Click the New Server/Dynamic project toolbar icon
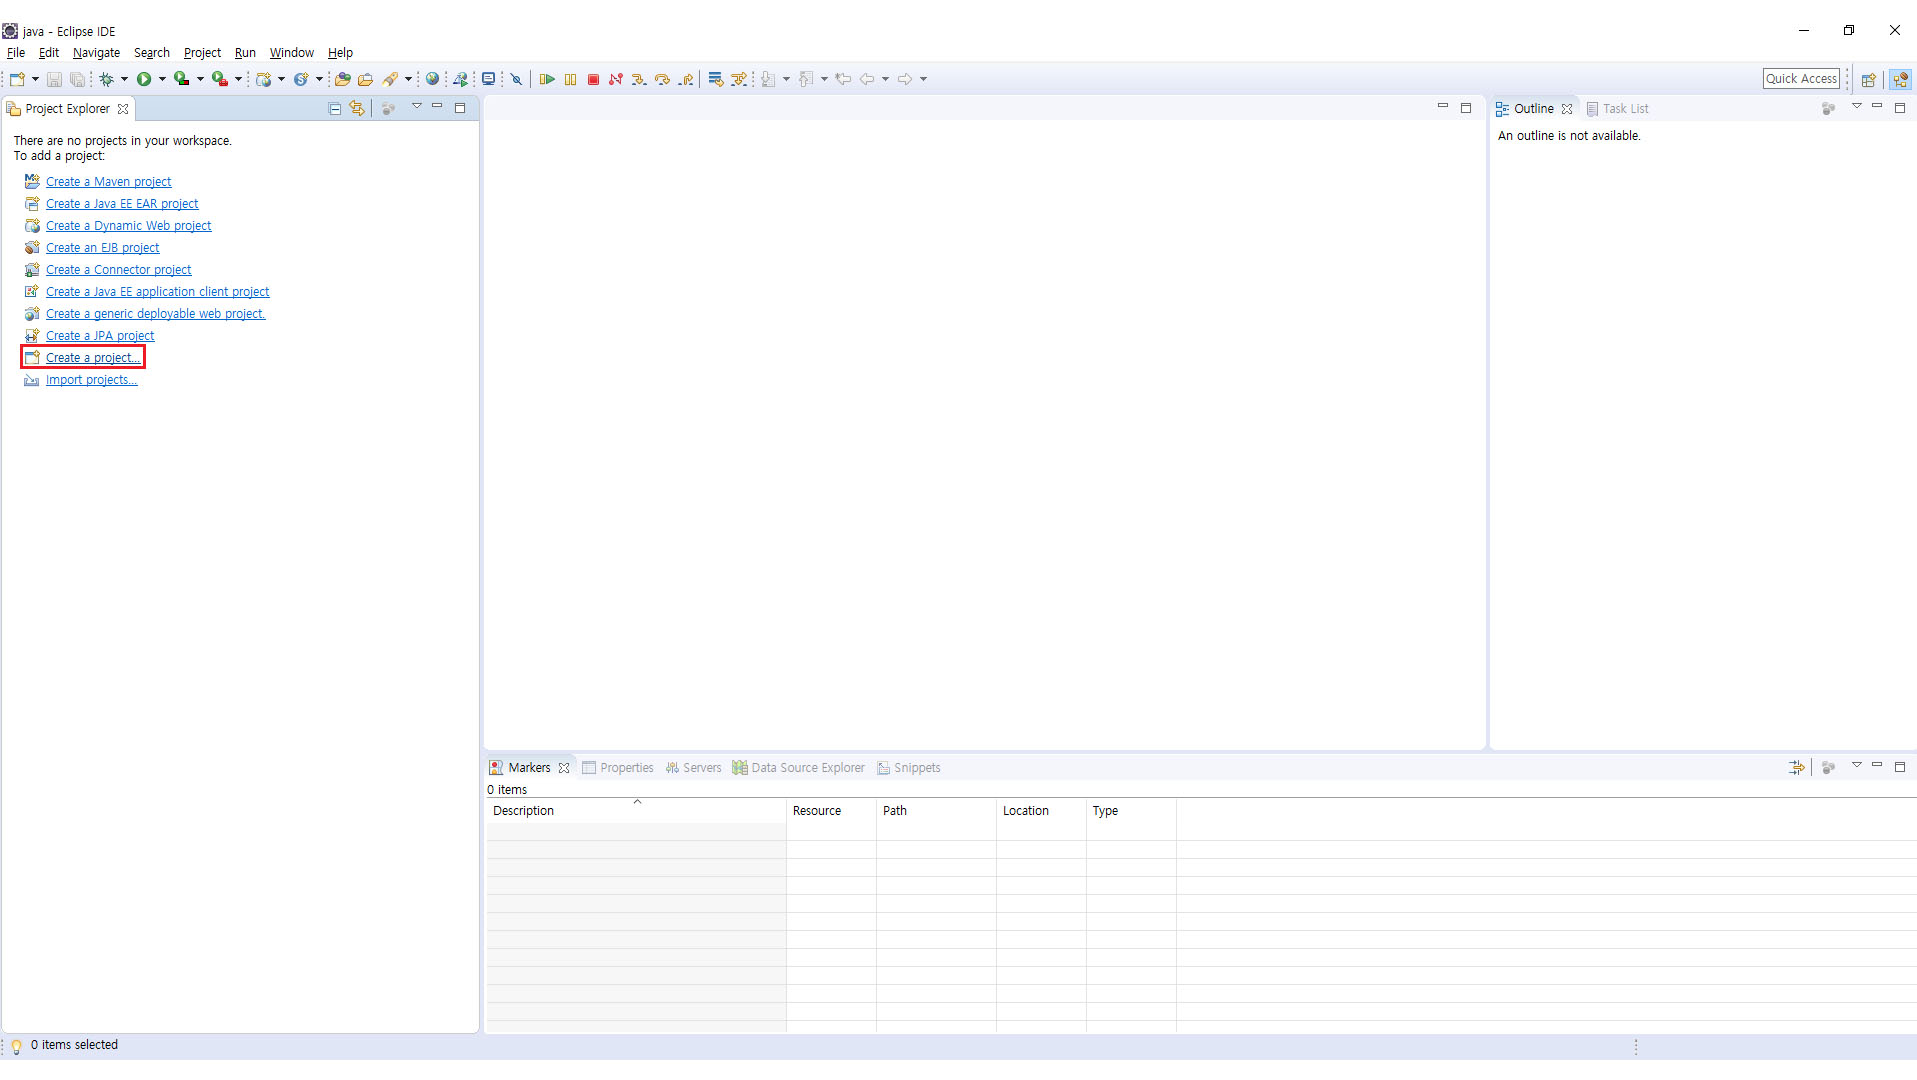This screenshot has width=1917, height=1080. coord(263,79)
